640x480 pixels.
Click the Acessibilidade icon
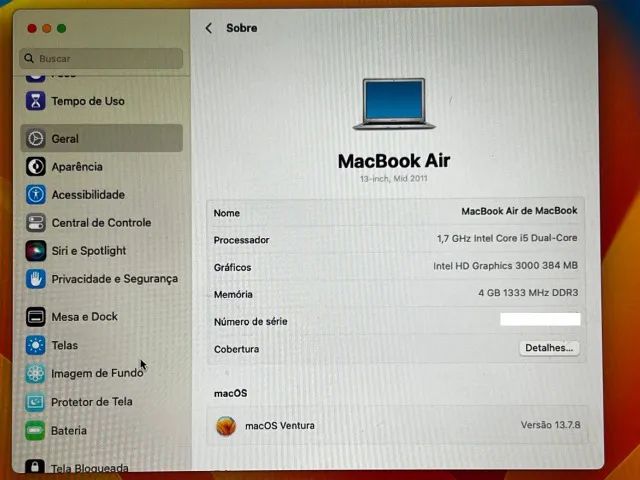point(36,195)
